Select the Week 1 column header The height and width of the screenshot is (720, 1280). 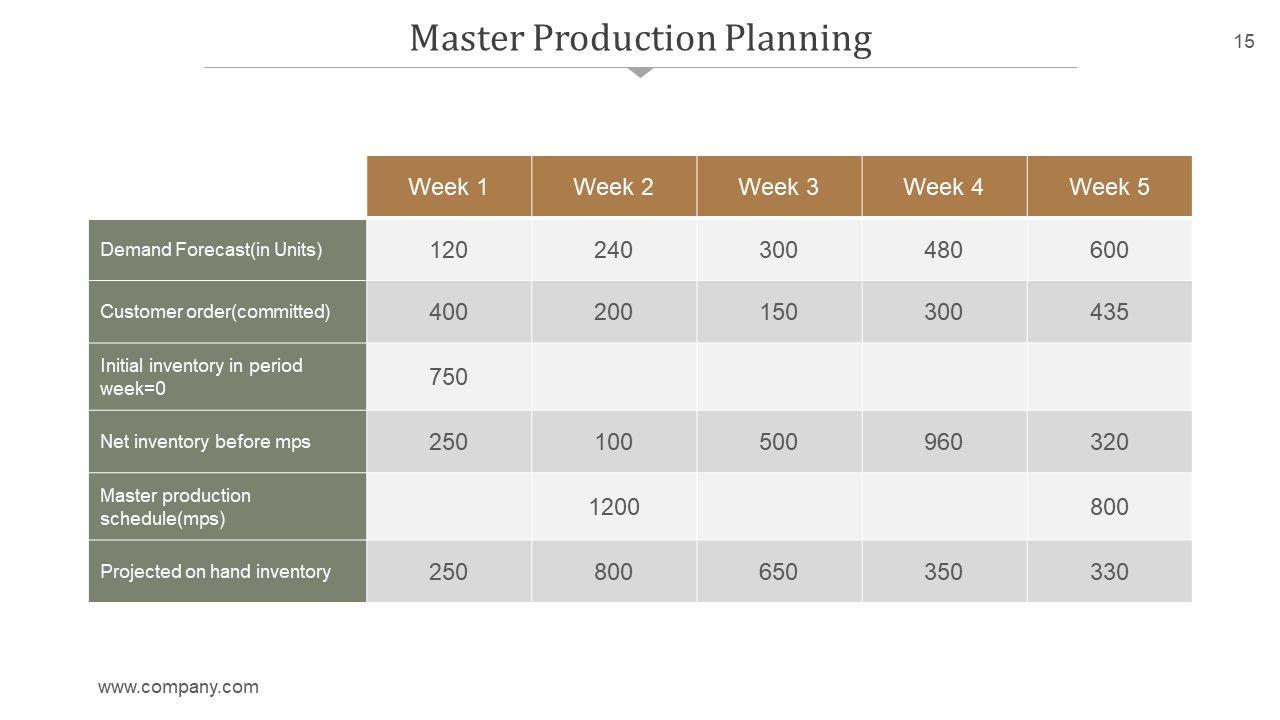448,187
